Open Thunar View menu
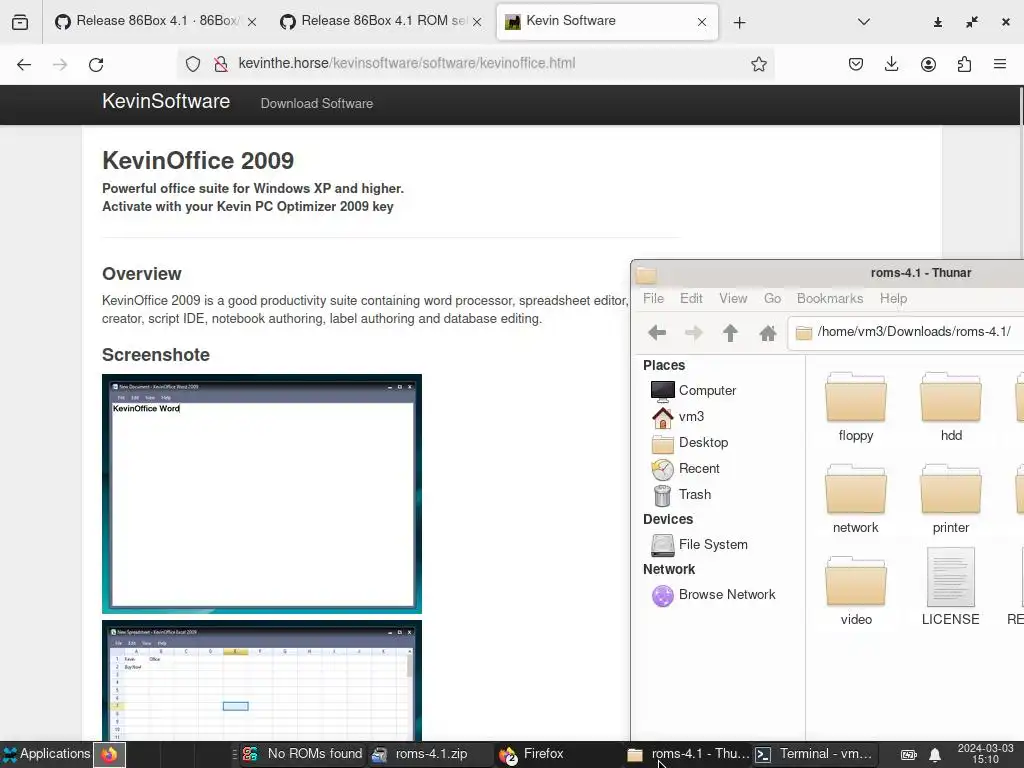1024x768 pixels. coord(733,298)
